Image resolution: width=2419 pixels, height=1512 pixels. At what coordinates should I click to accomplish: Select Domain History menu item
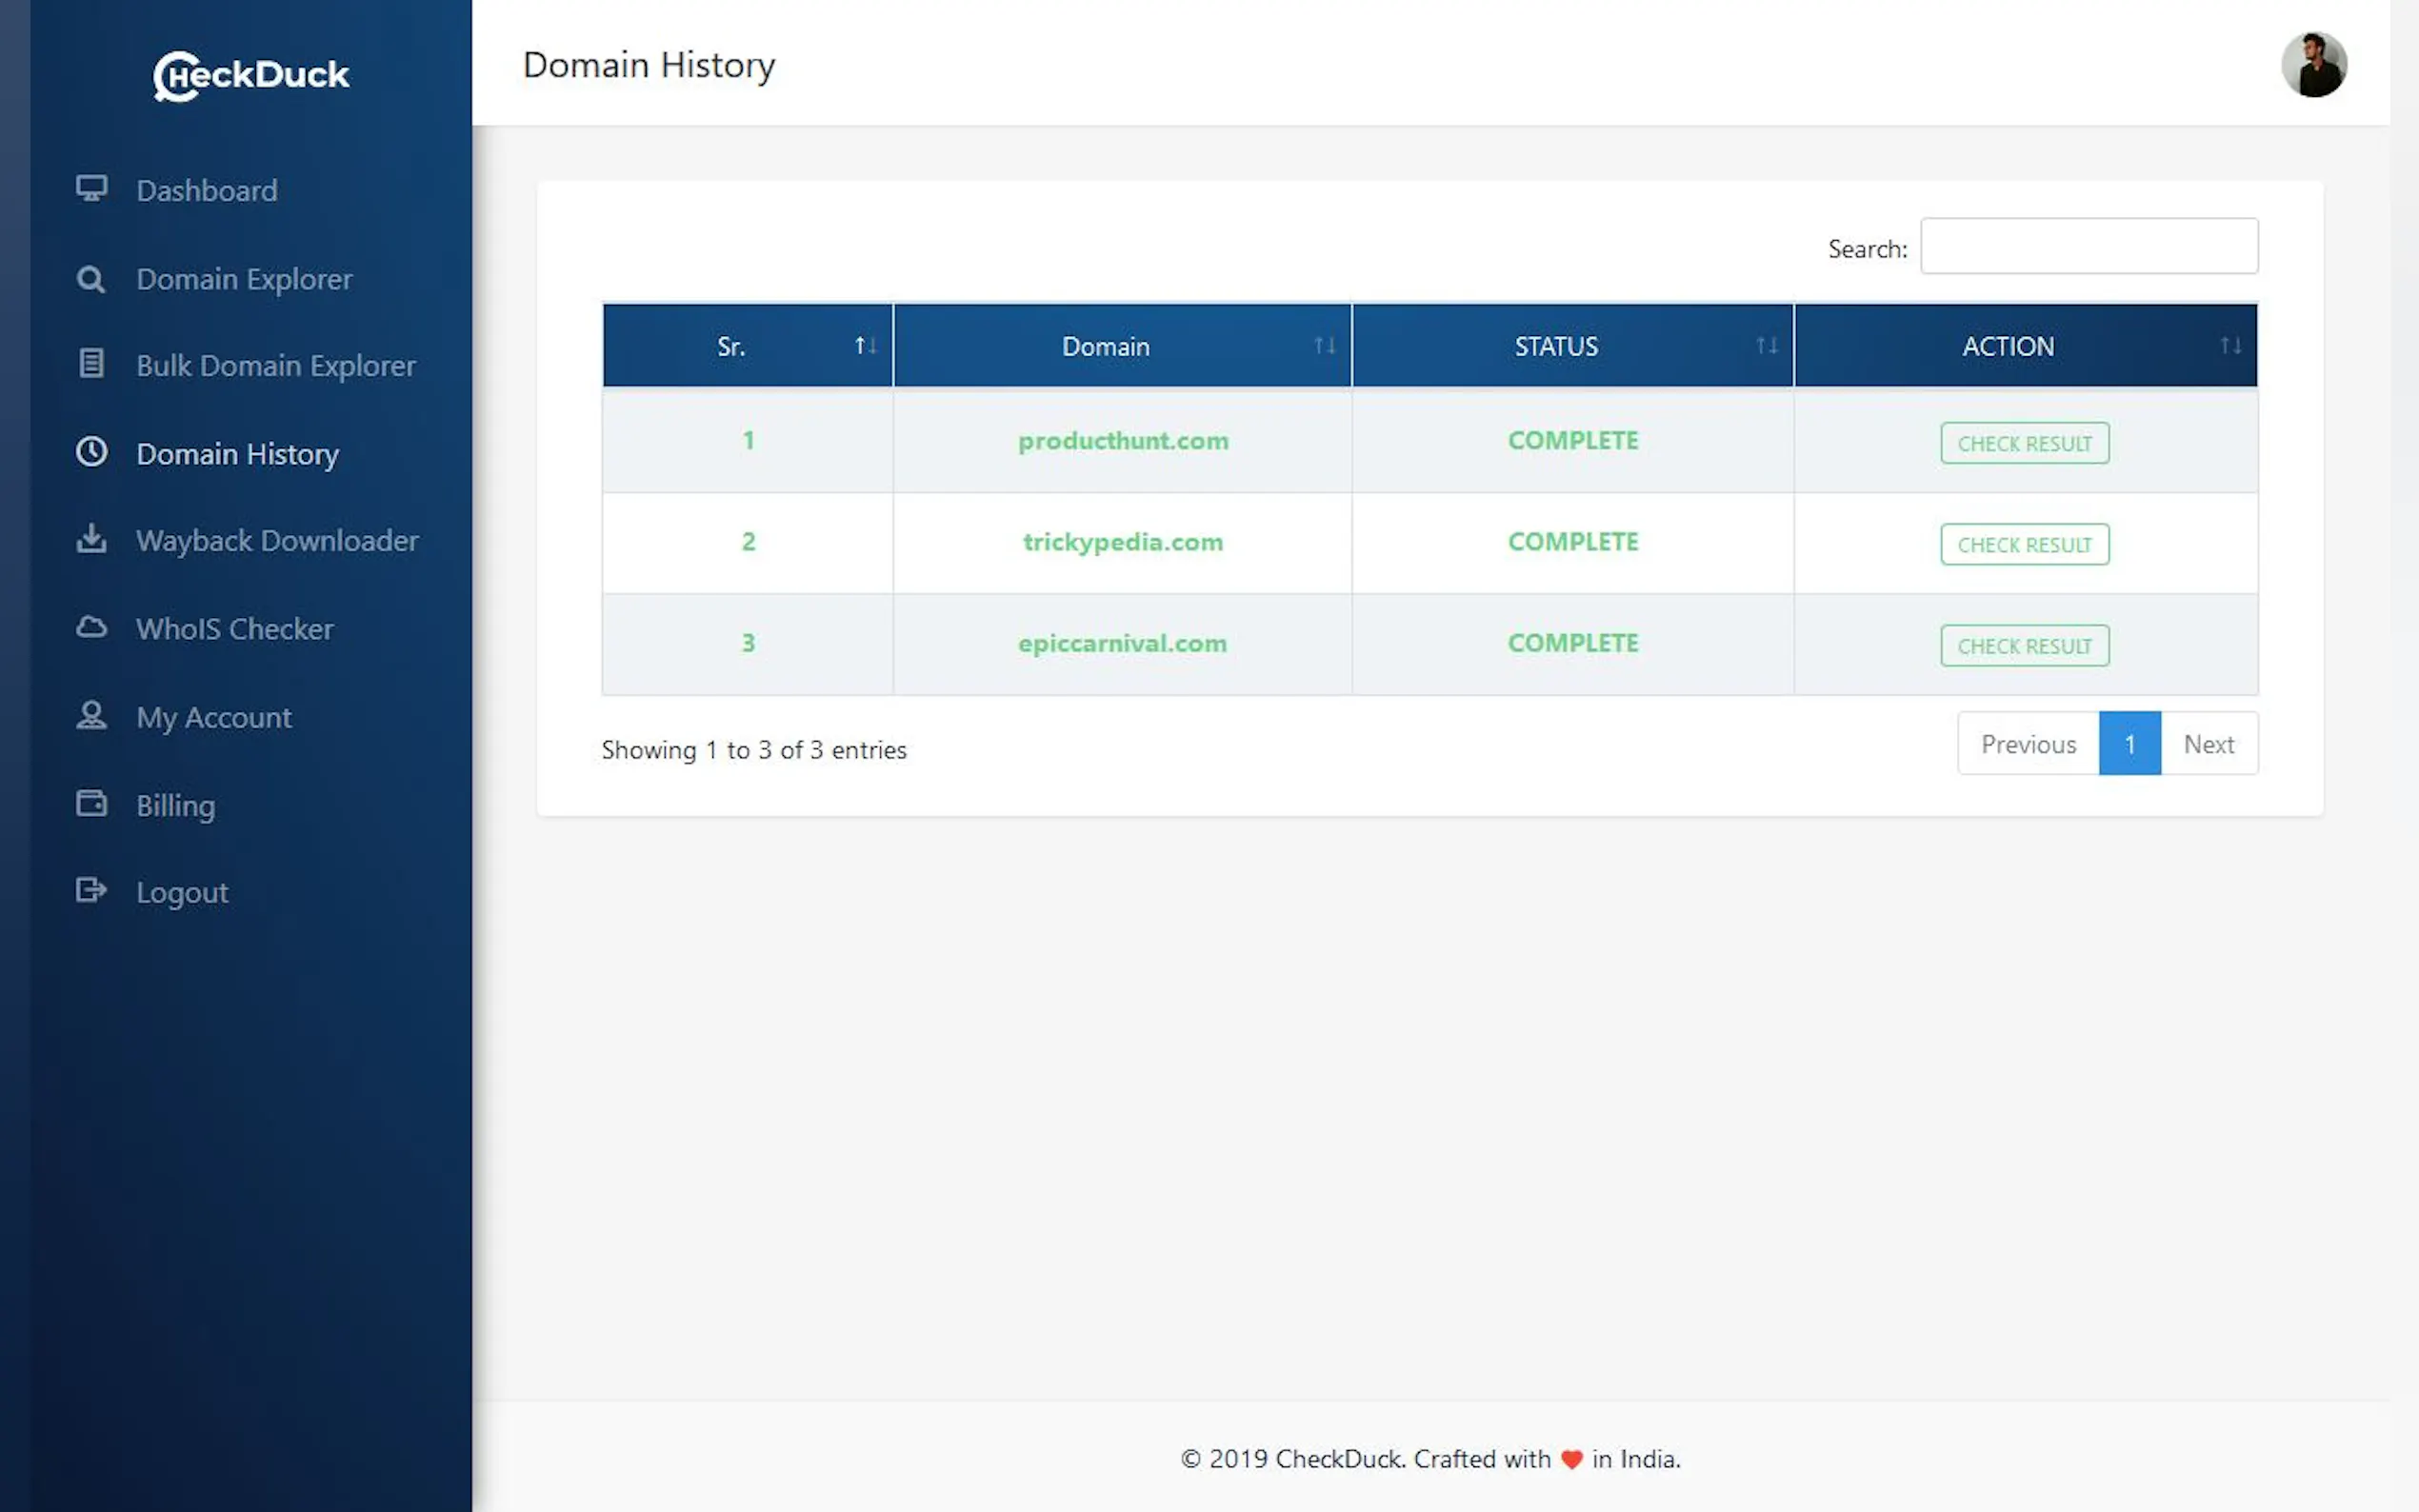[x=238, y=454]
